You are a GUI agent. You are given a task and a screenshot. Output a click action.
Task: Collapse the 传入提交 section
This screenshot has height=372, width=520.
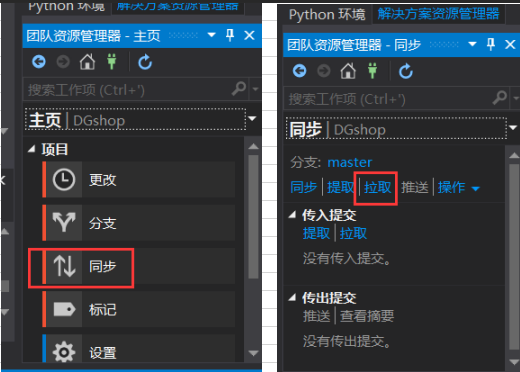pos(292,215)
